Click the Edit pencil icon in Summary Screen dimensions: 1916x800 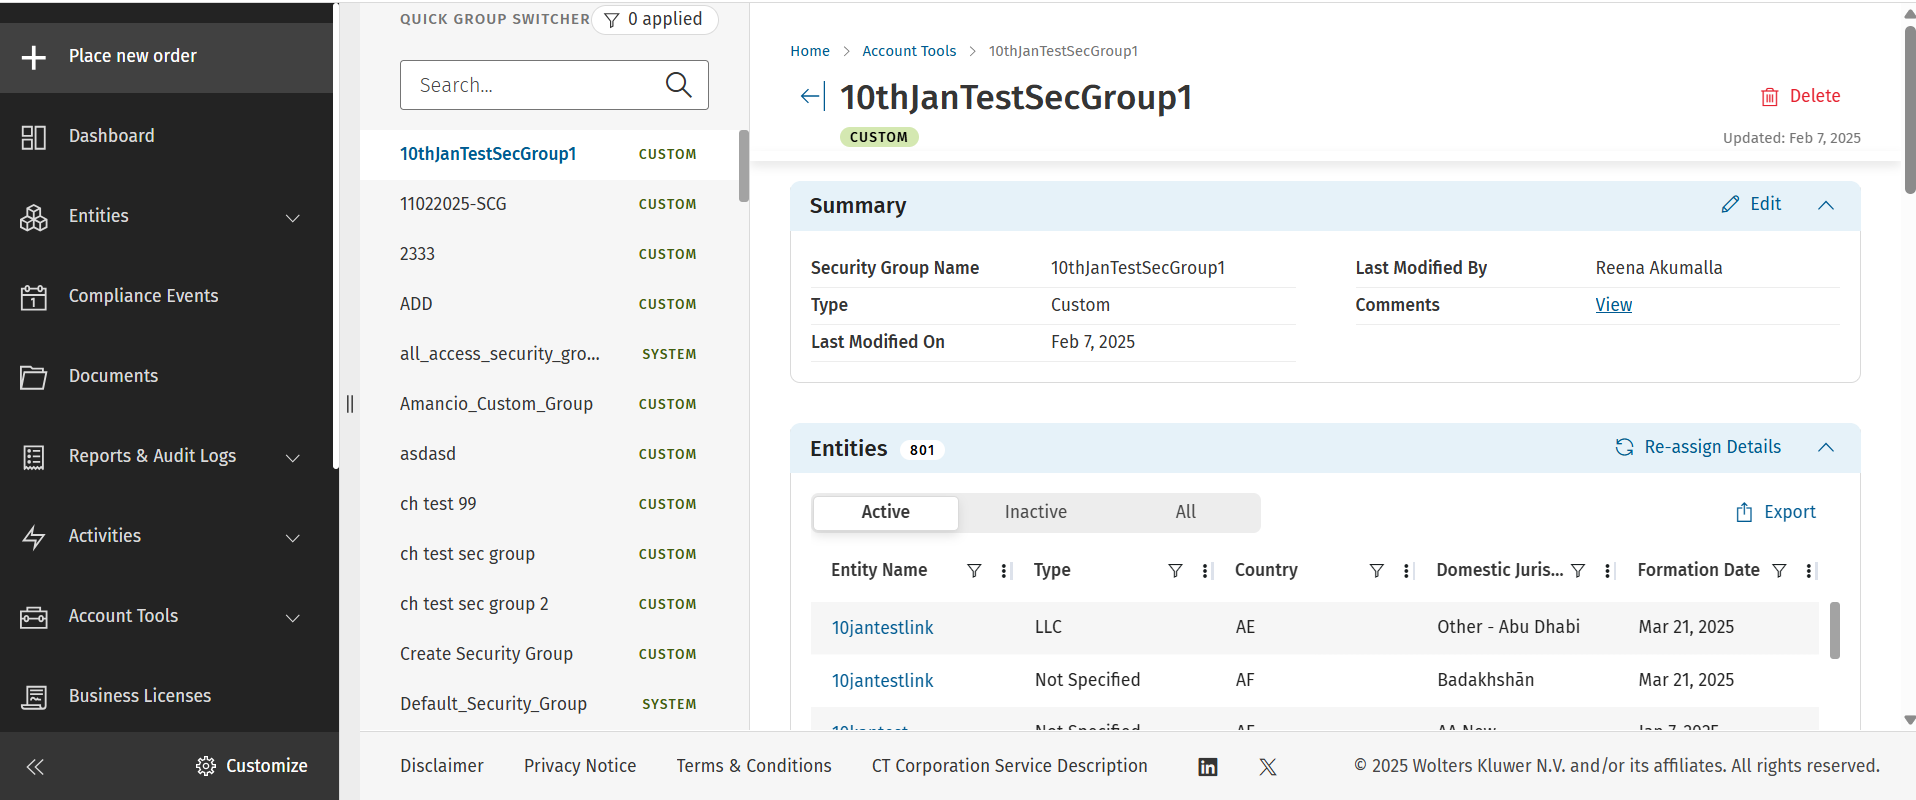(1730, 204)
